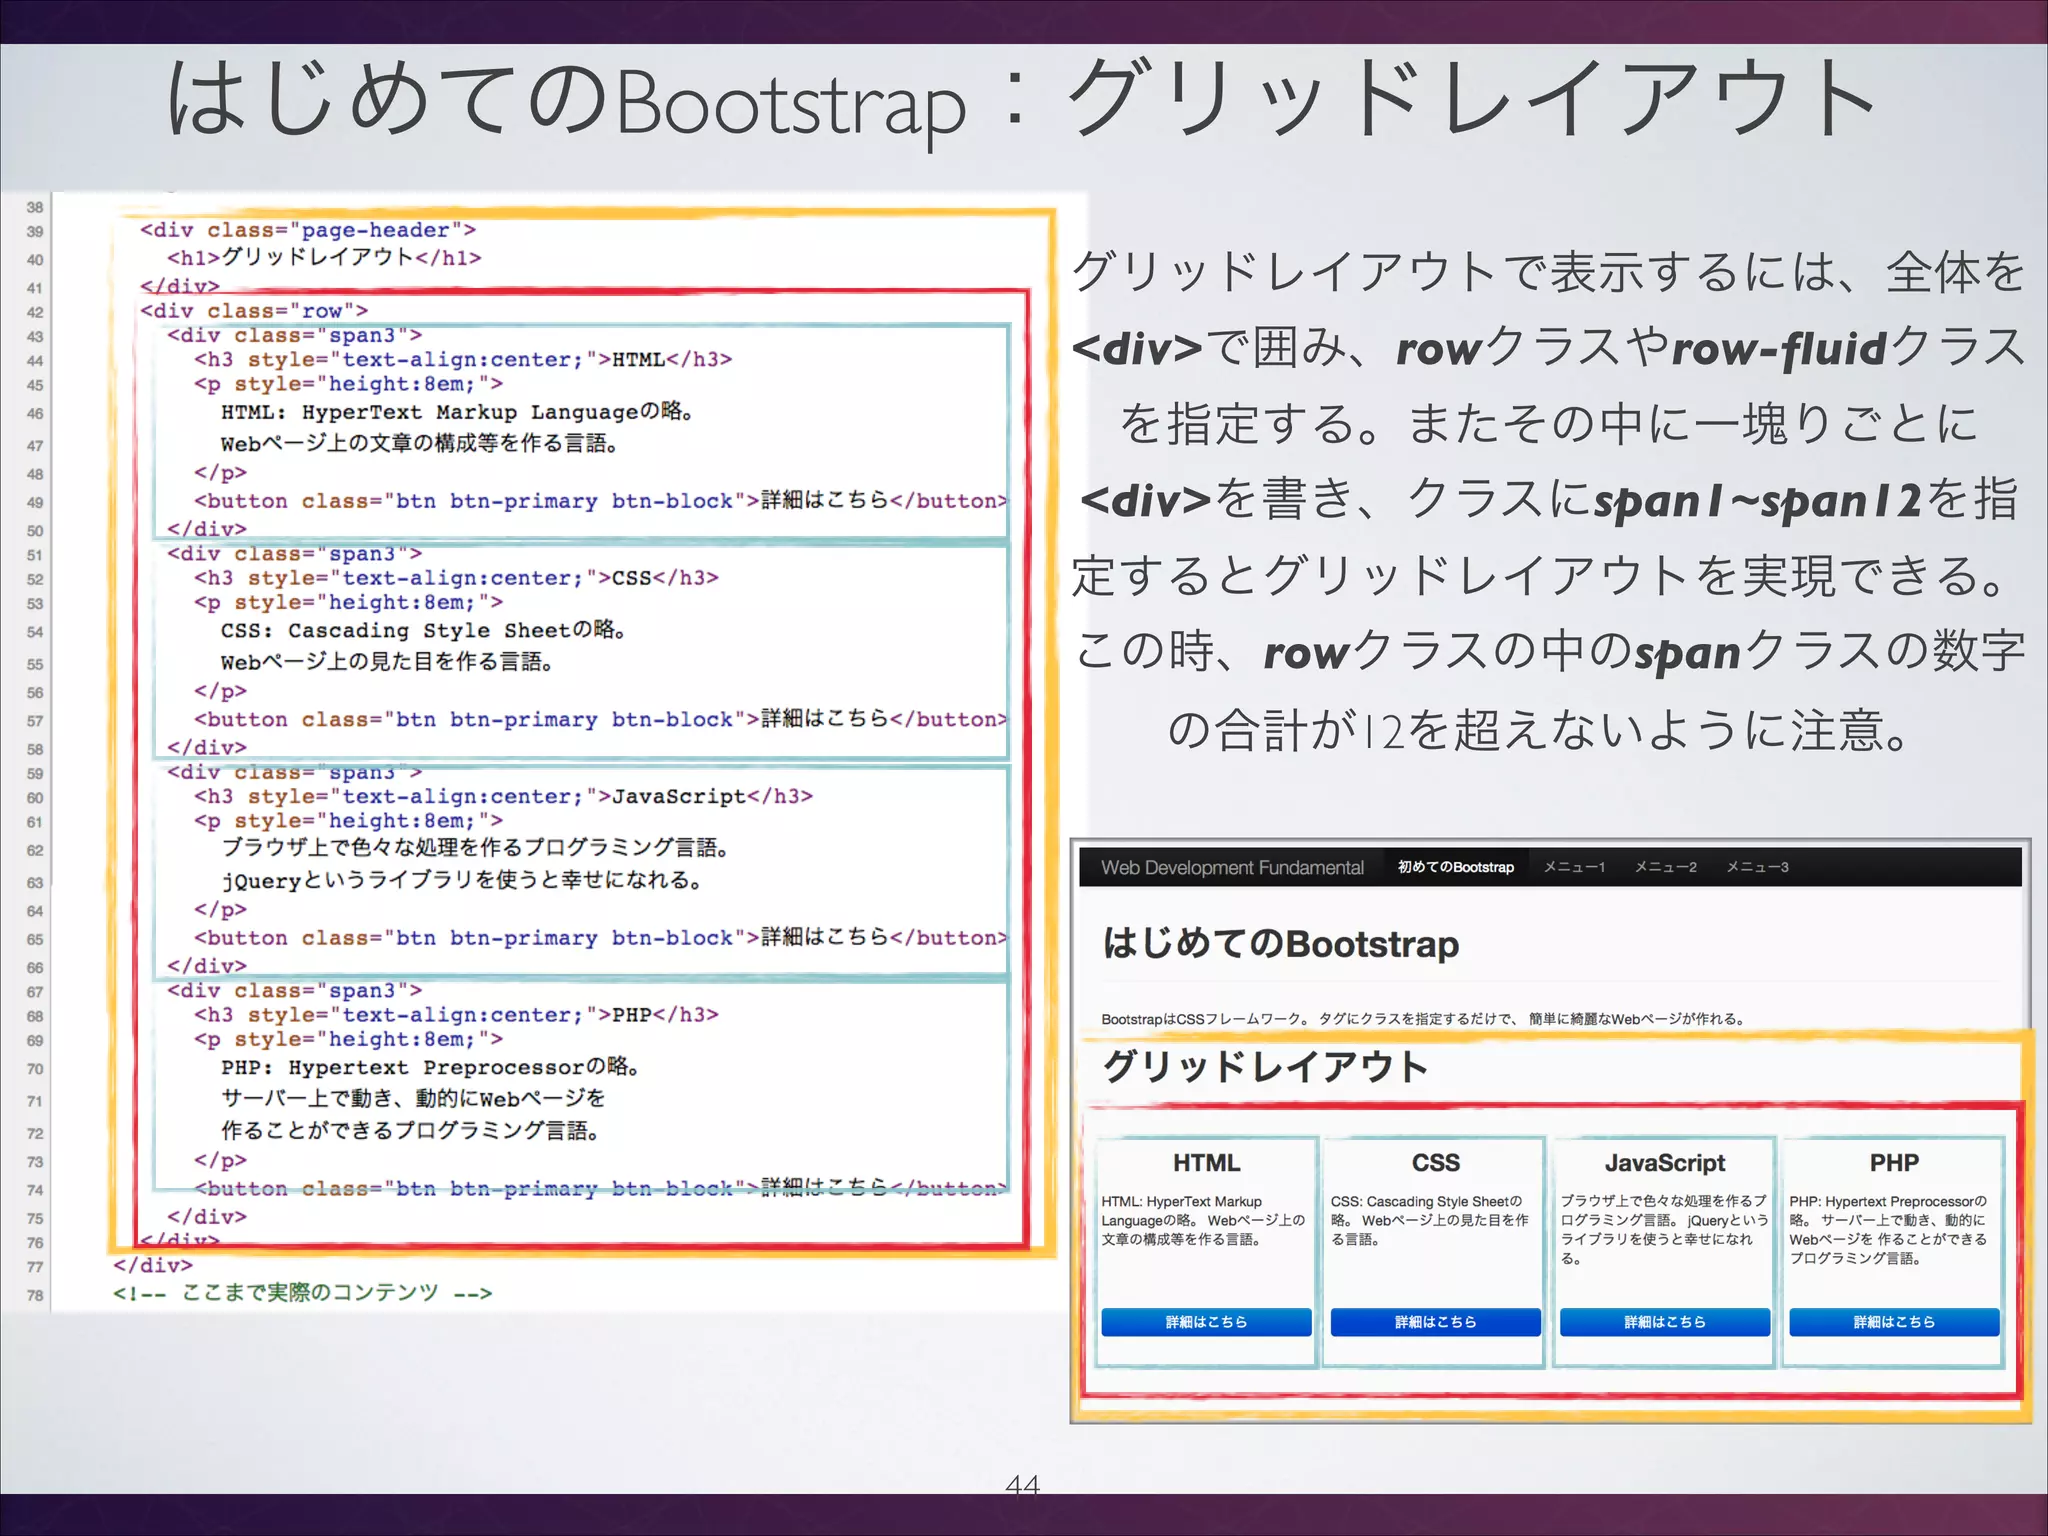Click the h1 グリッドレイアウト code line
Screen dimensions: 2048x1536
(x=324, y=257)
